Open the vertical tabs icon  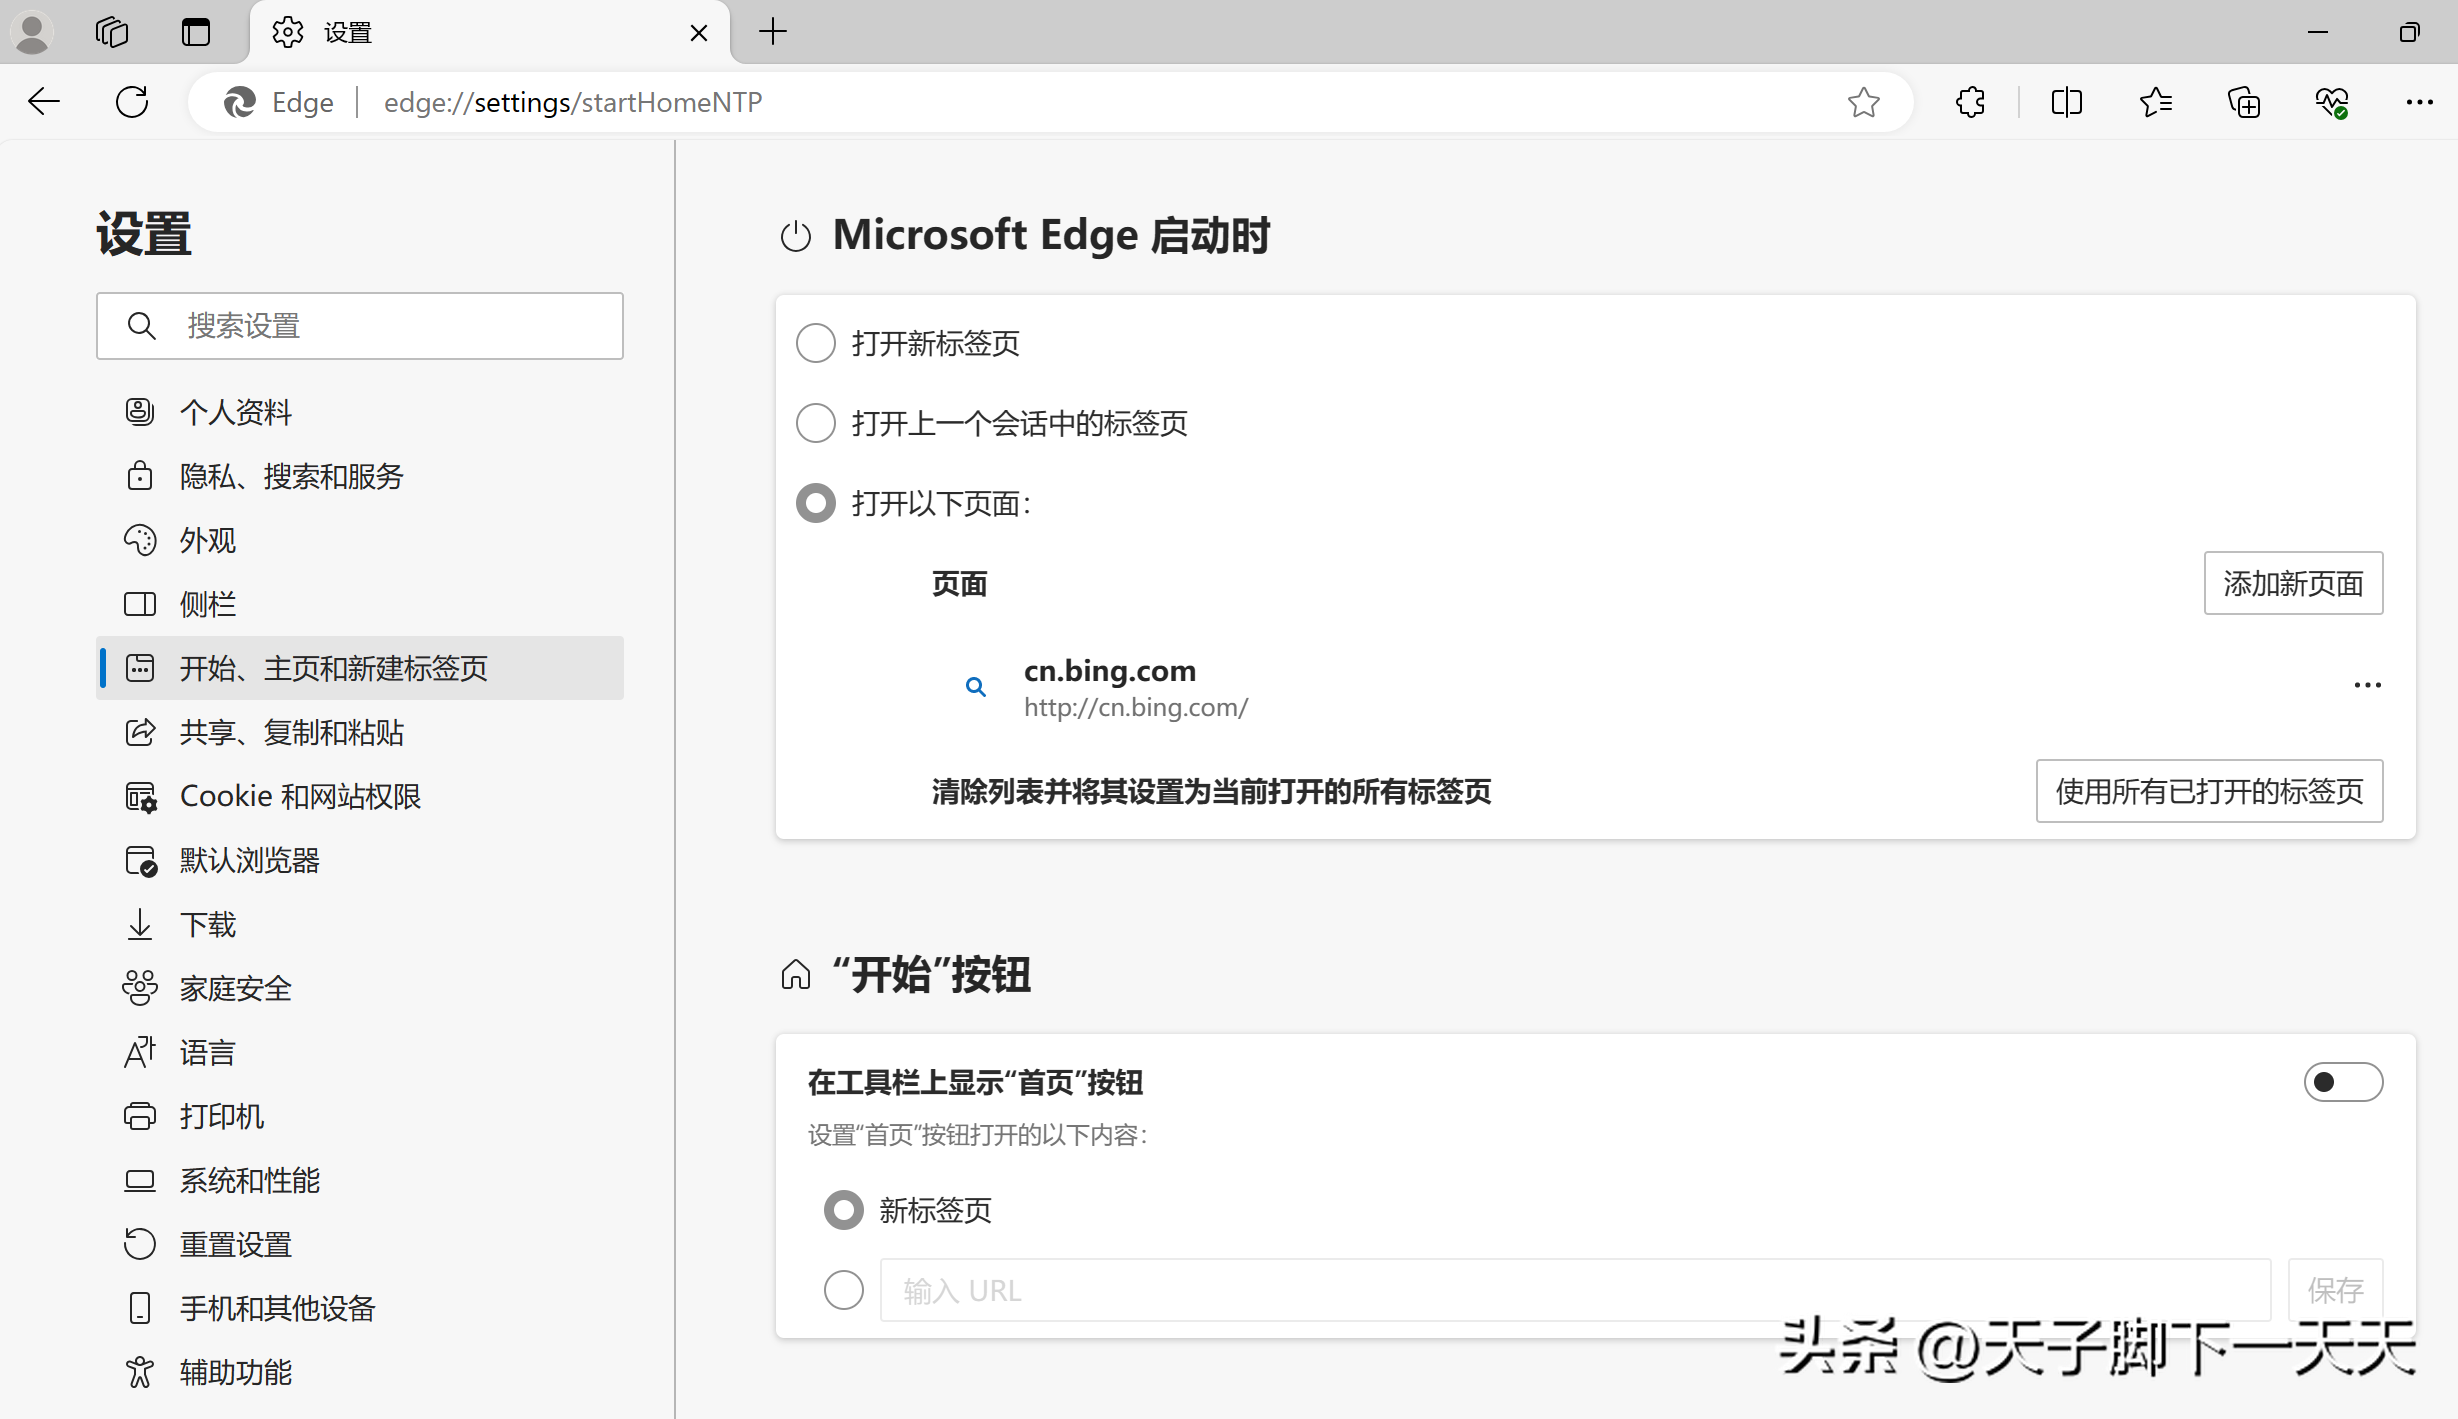coord(196,32)
